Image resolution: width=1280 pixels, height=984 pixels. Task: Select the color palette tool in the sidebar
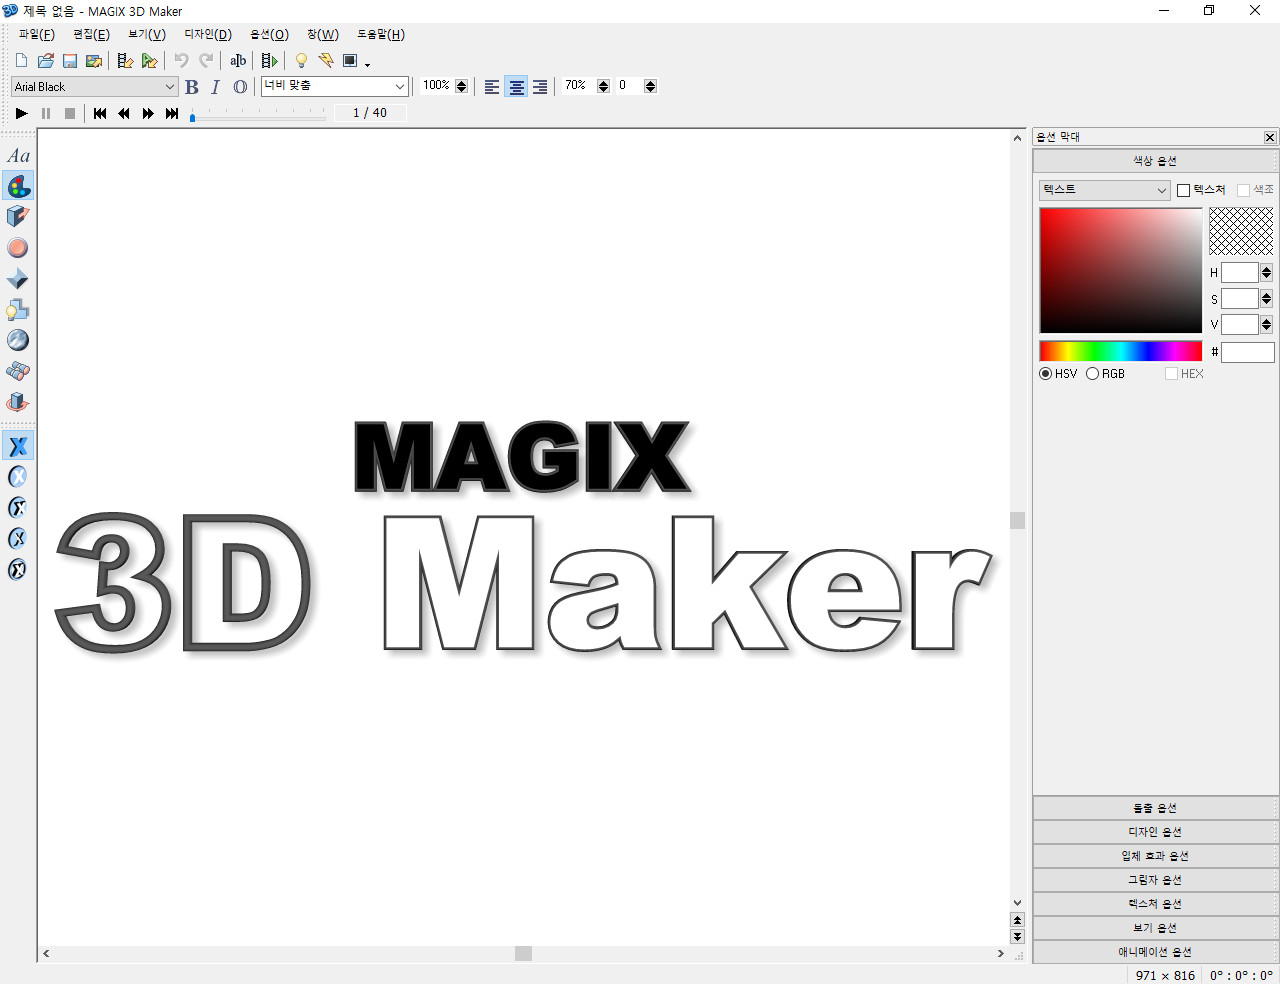[x=18, y=186]
